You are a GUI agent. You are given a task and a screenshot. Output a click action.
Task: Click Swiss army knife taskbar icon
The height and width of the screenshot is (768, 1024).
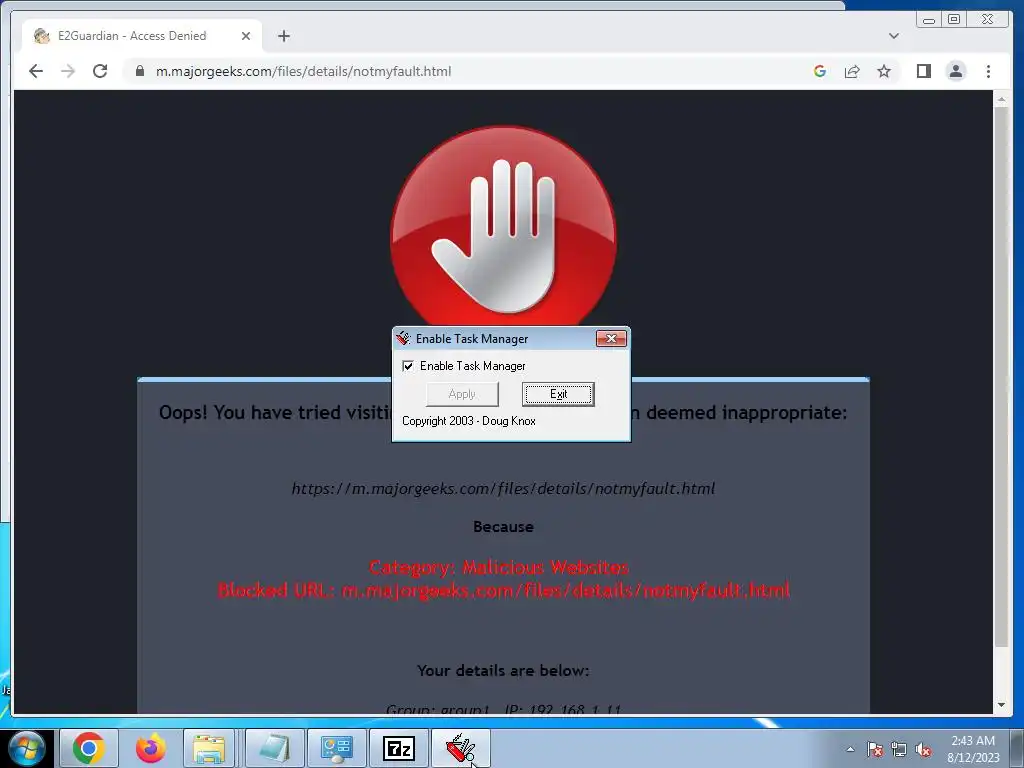(460, 748)
